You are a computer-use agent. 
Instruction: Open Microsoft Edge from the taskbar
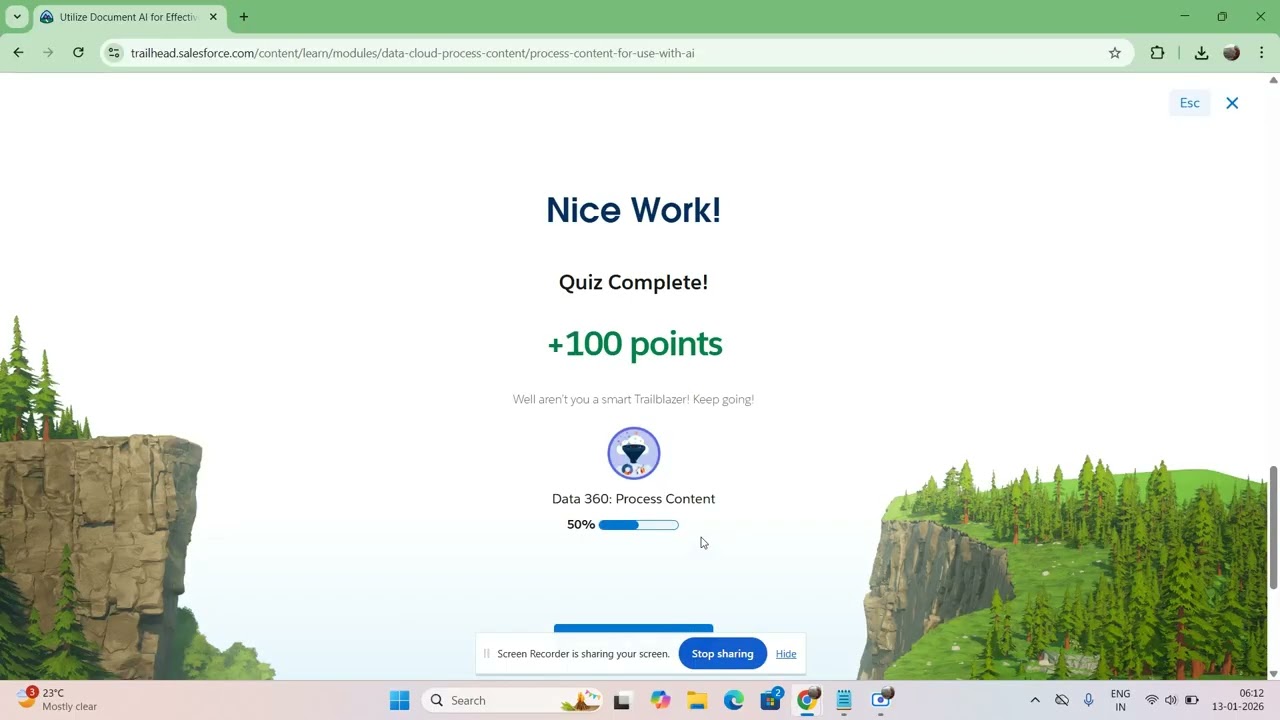point(734,700)
